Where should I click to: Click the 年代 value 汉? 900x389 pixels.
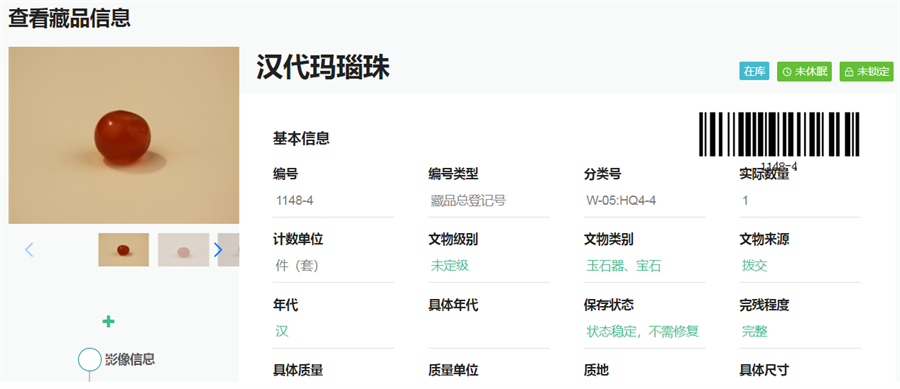282,332
